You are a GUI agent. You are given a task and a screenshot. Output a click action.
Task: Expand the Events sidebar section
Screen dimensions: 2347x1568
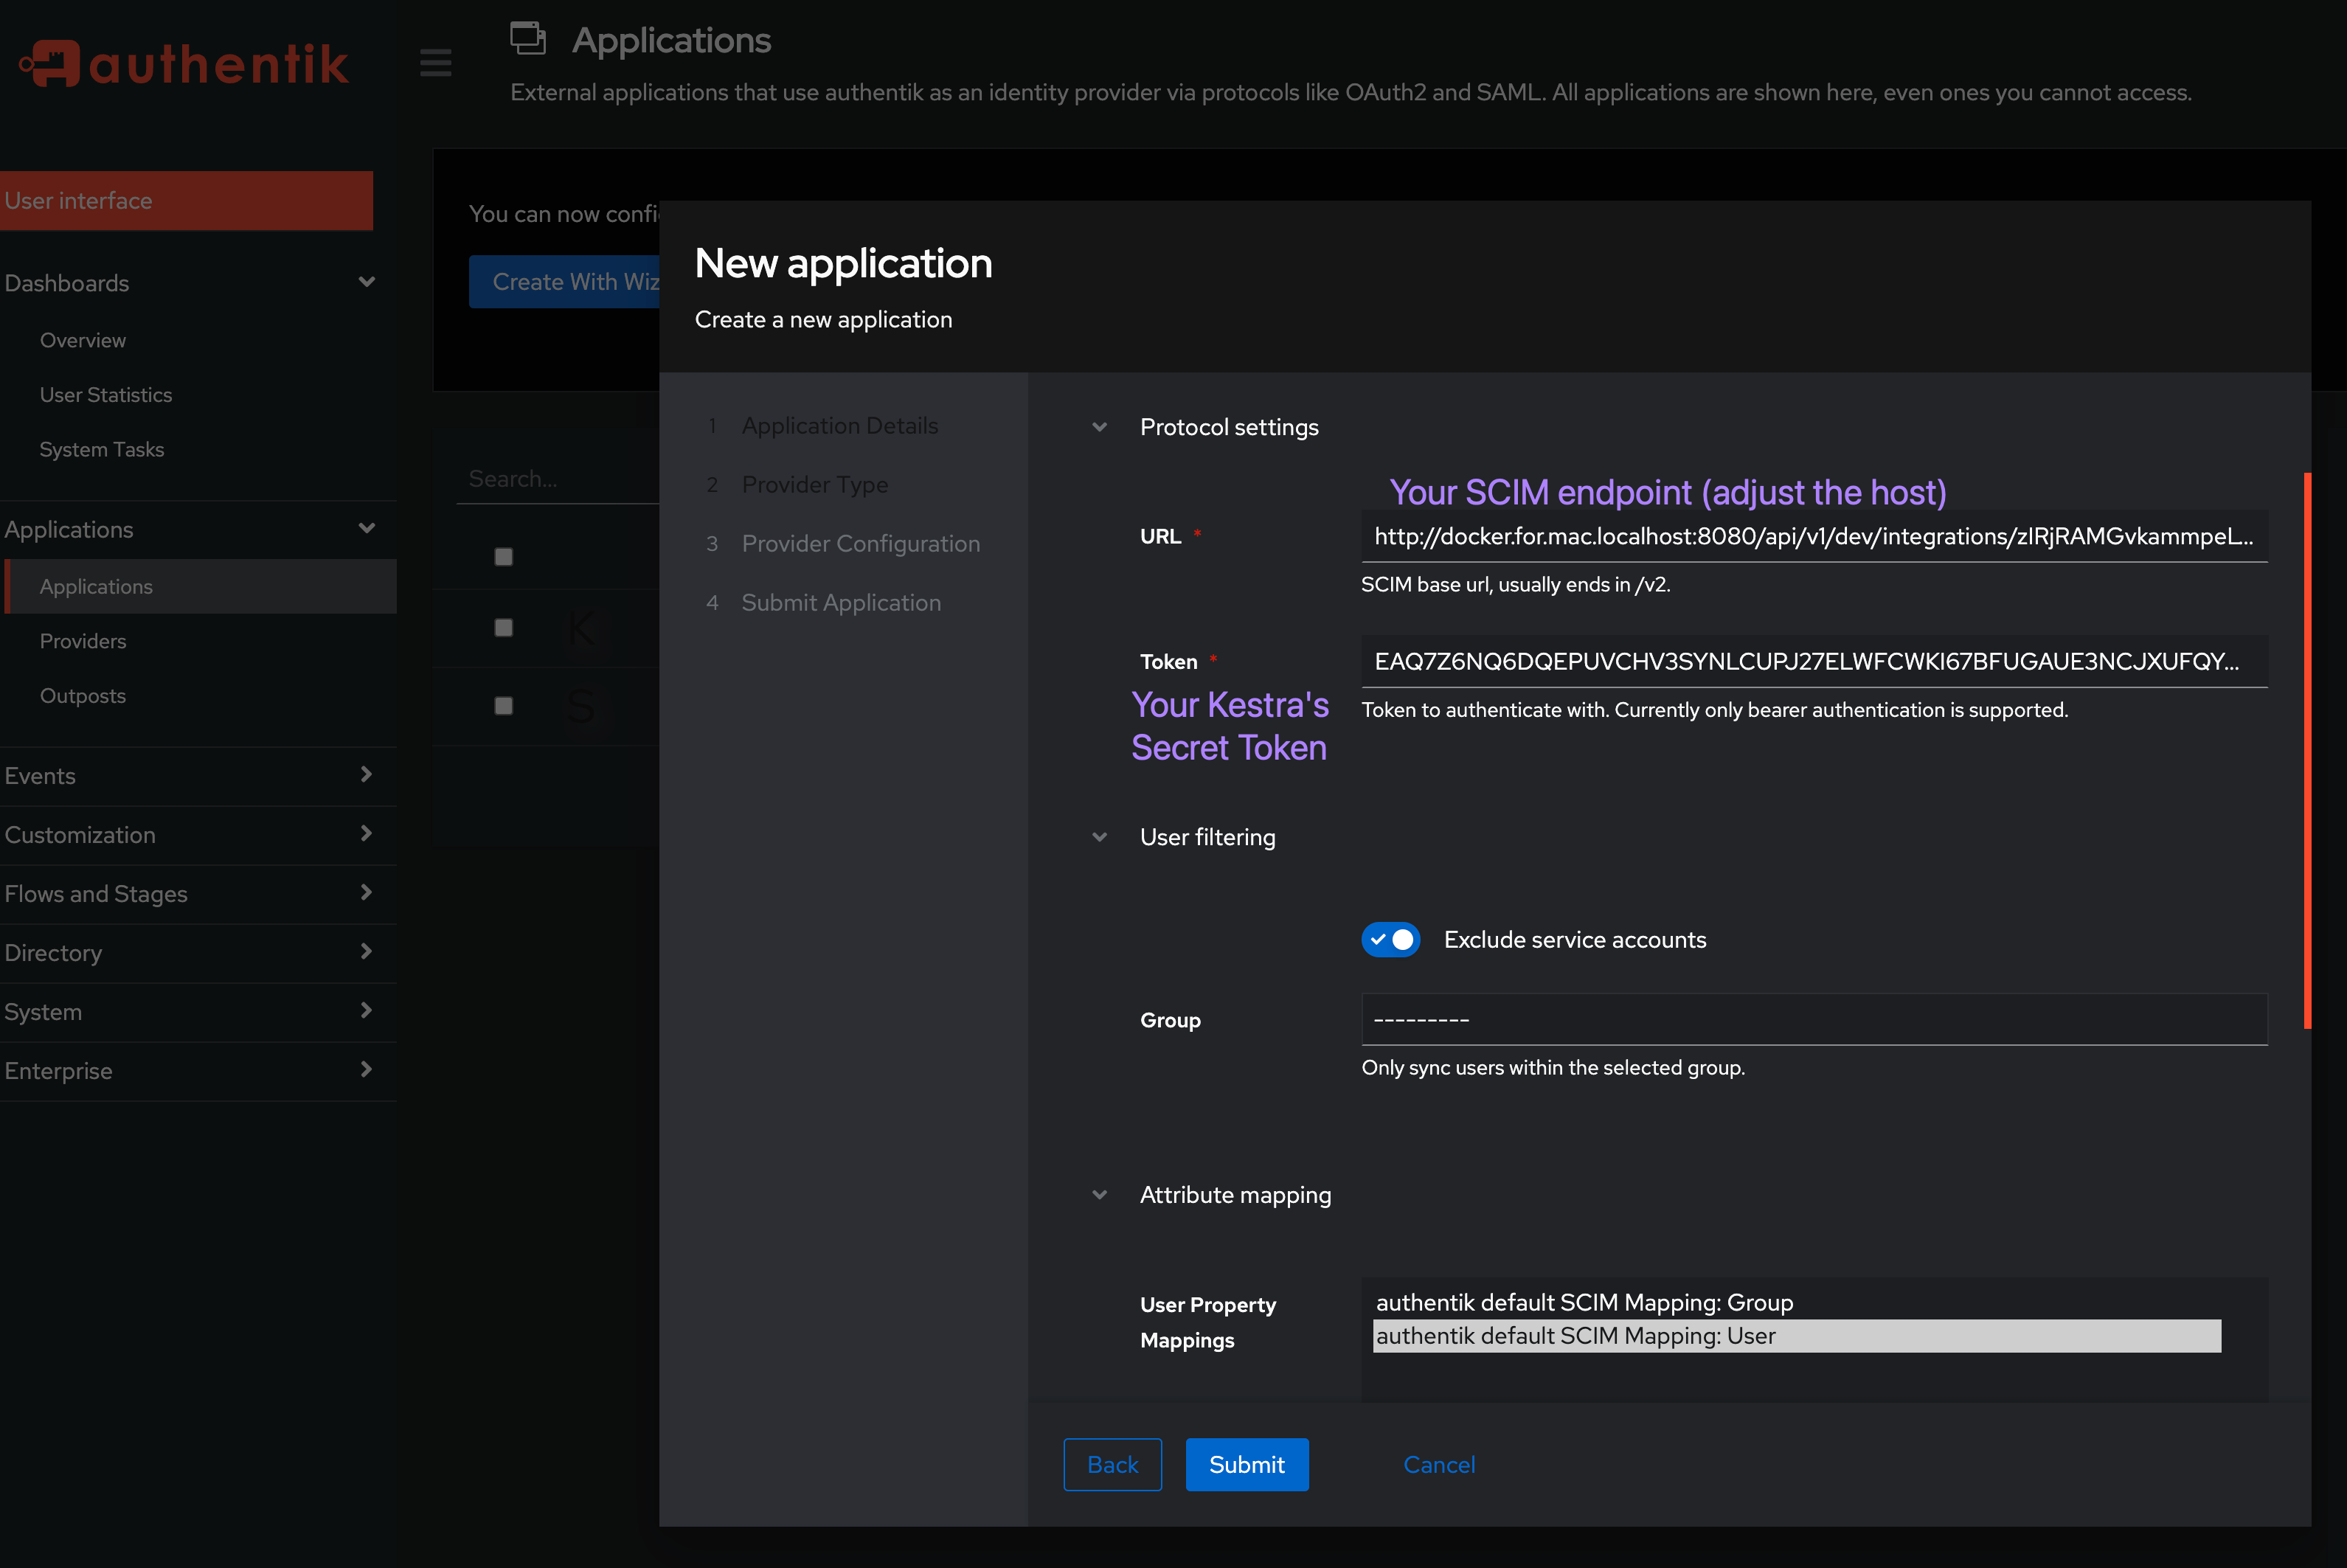coord(366,776)
